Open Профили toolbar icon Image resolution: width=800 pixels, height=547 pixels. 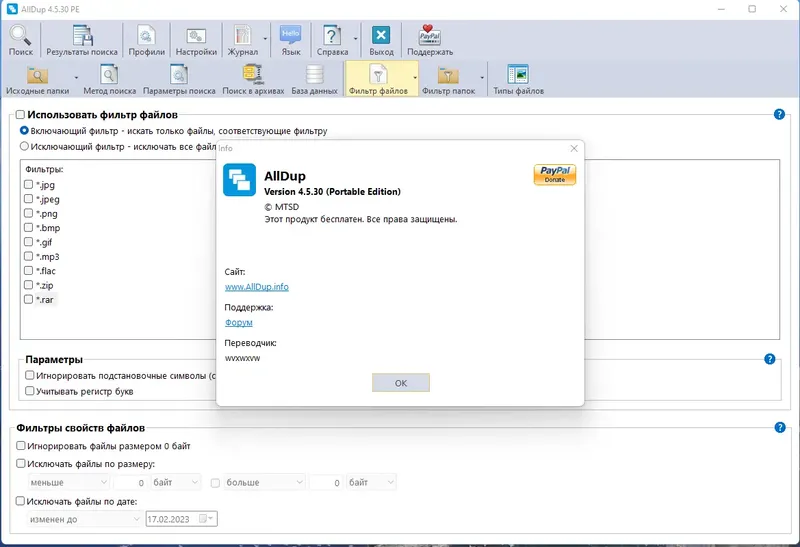point(146,40)
